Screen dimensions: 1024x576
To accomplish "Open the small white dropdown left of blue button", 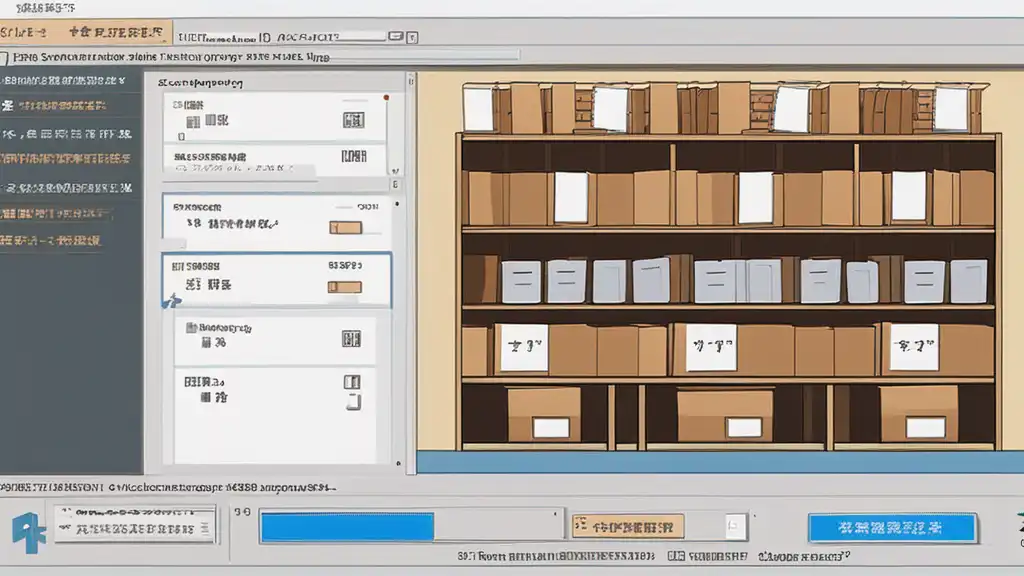I will click(736, 526).
